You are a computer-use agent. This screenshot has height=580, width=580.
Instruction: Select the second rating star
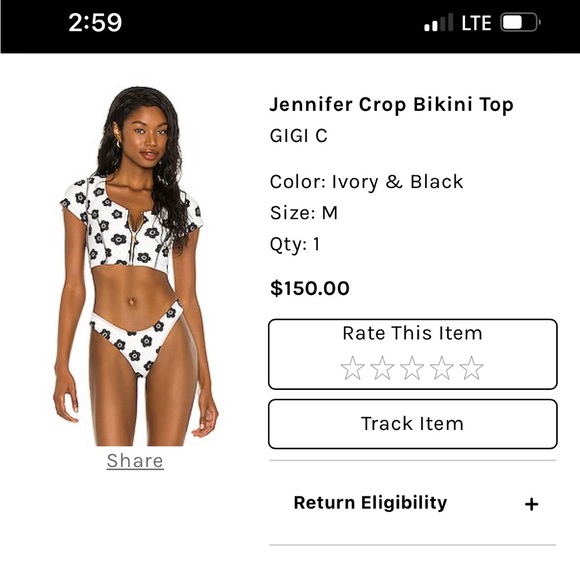point(382,368)
